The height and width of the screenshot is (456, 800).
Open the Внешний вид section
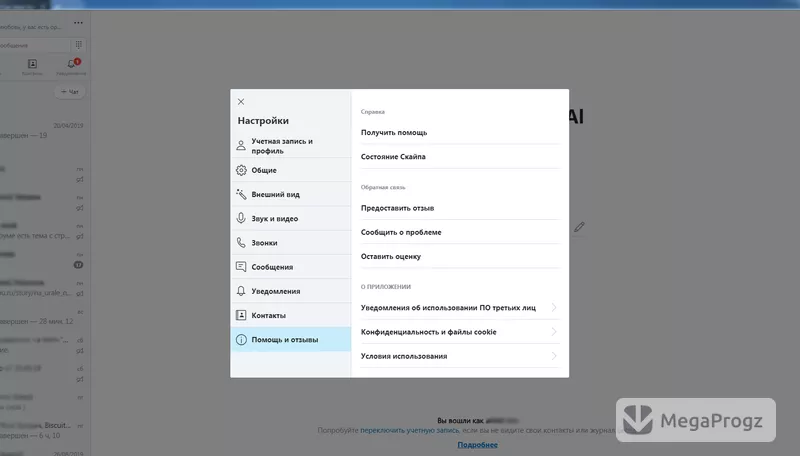291,194
